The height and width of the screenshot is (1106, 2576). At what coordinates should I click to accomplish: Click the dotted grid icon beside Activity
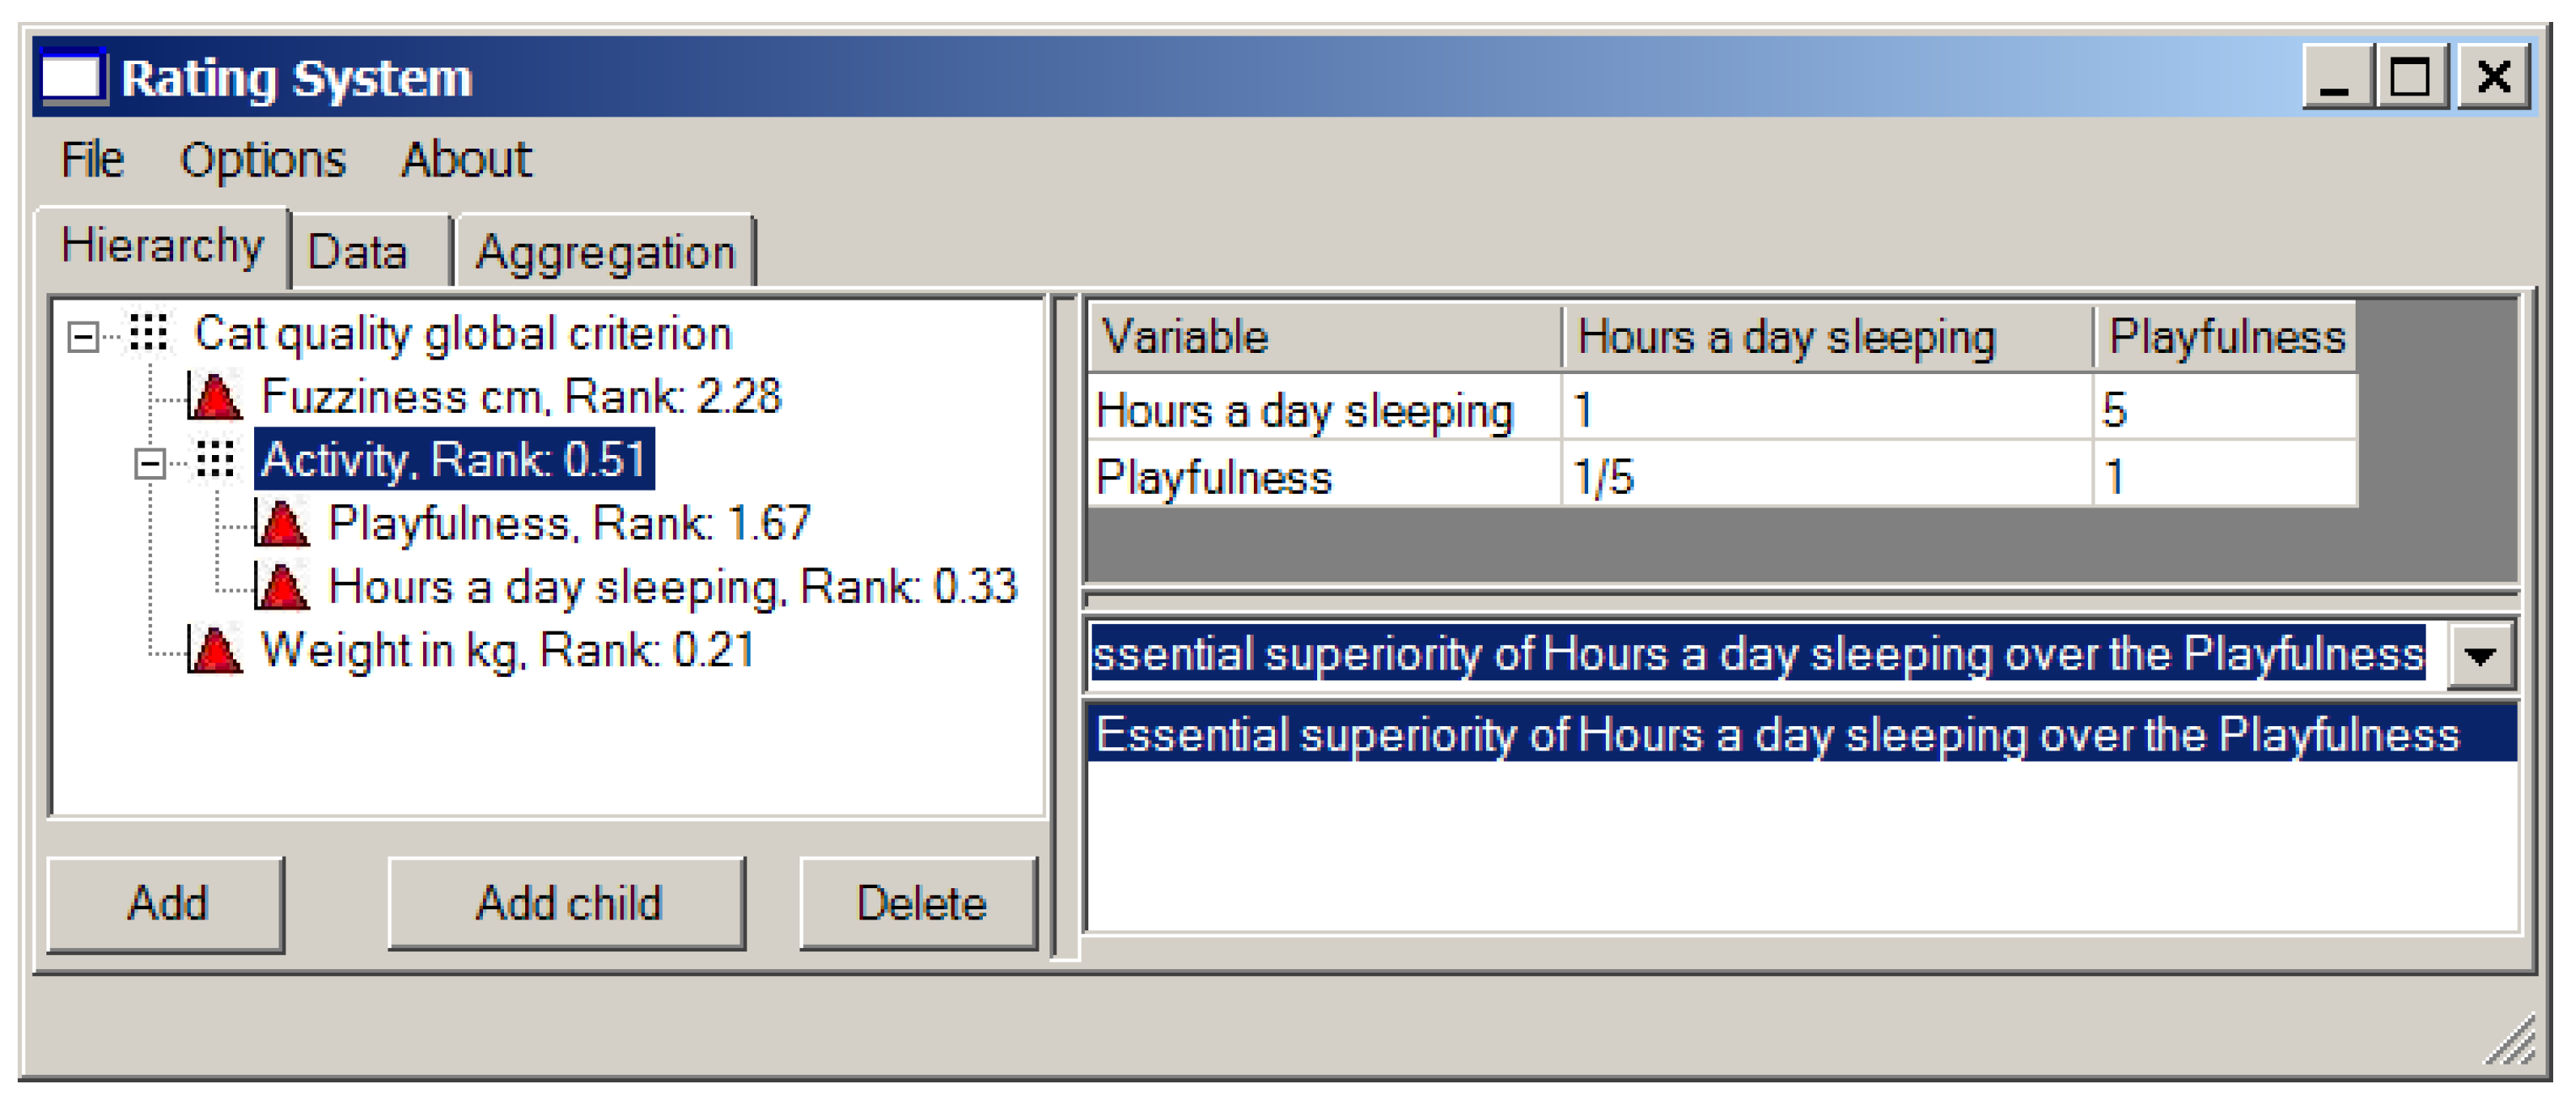pyautogui.click(x=215, y=460)
